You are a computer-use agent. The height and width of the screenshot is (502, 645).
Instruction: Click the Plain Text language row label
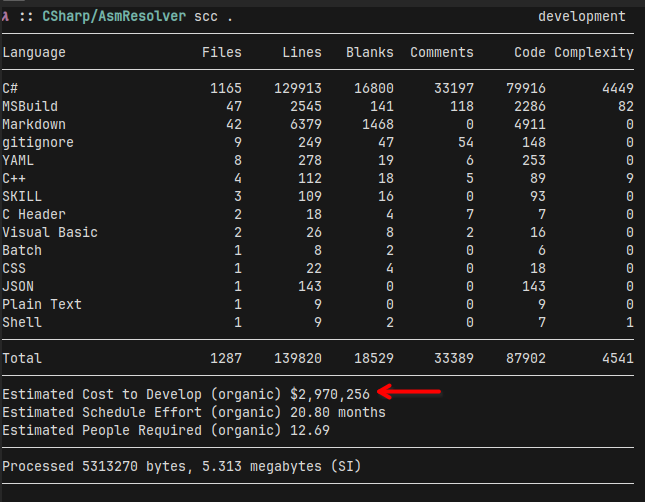(42, 305)
